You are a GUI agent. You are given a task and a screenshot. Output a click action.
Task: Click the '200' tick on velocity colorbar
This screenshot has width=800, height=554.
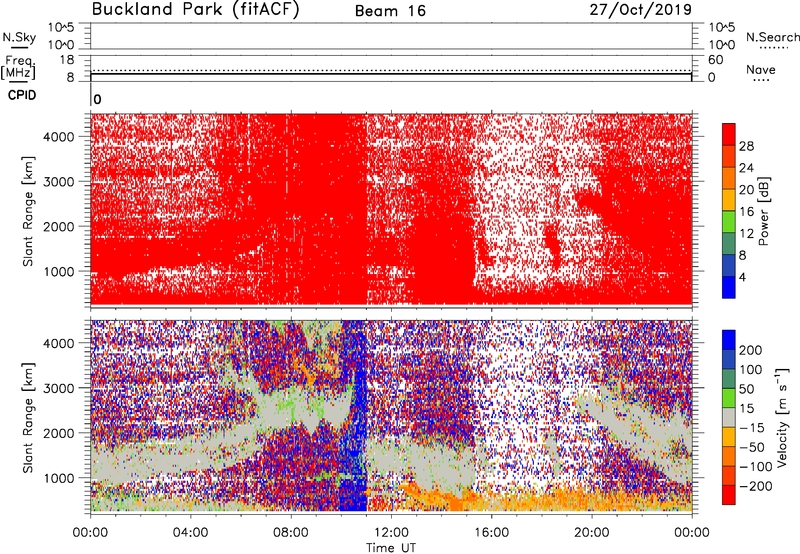click(751, 350)
